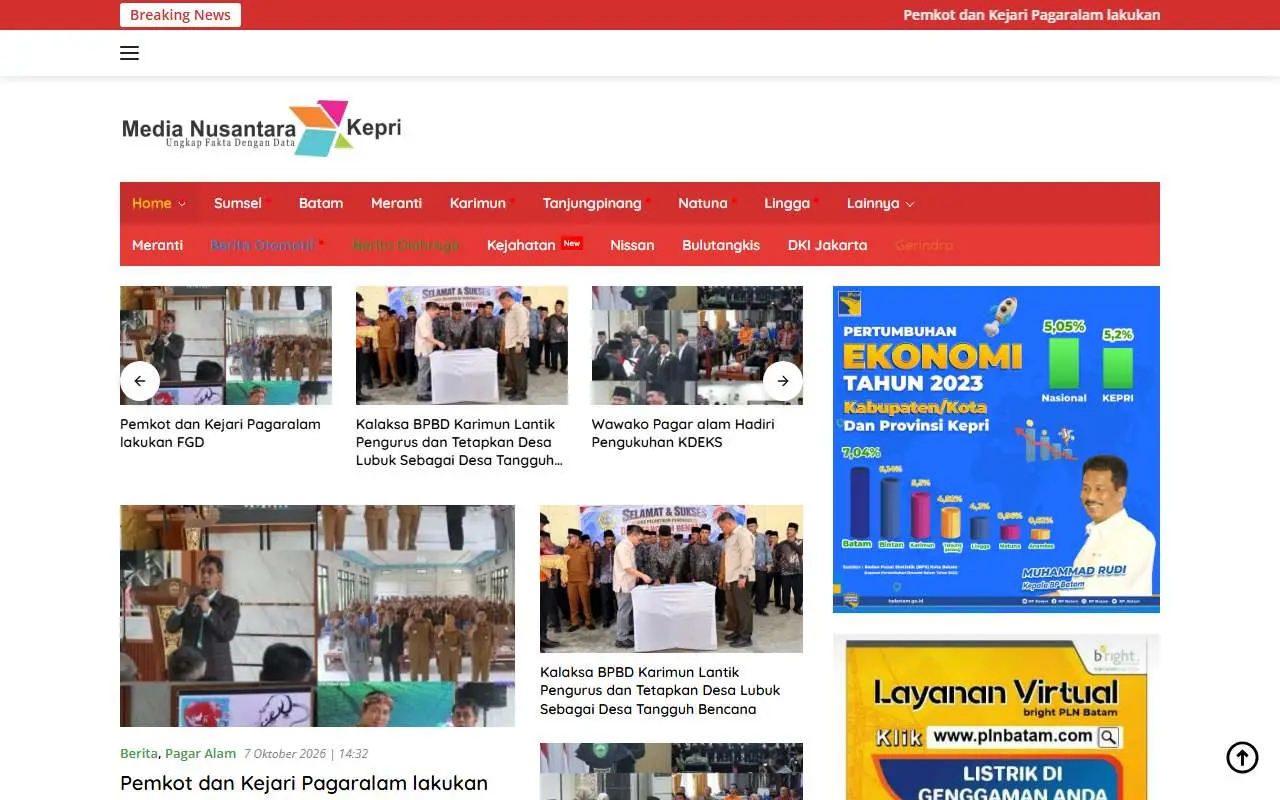Select the Nissan topic link
The width and height of the screenshot is (1280, 800).
click(632, 245)
